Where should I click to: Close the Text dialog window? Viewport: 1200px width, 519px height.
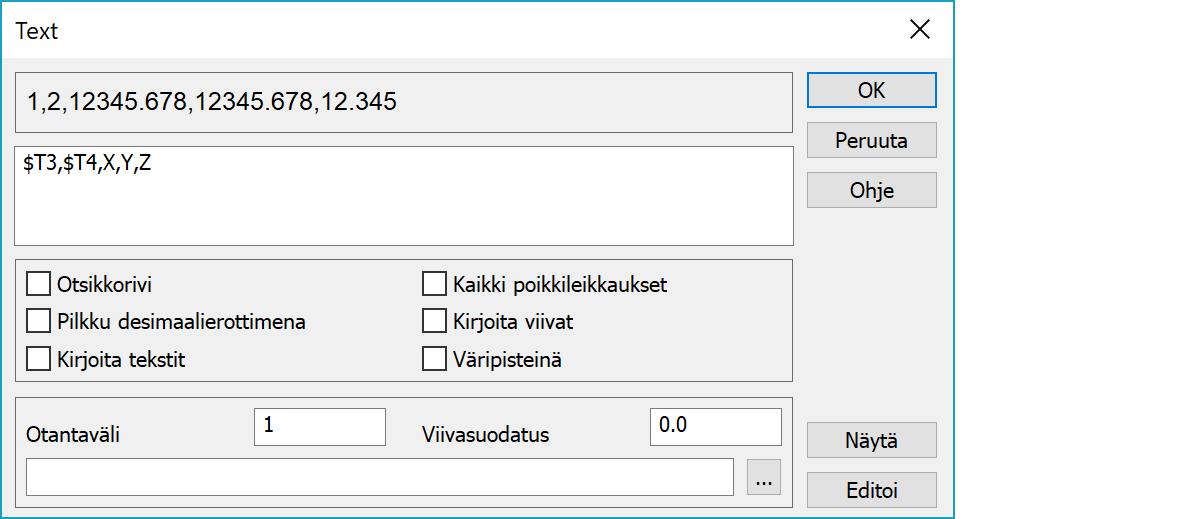point(920,30)
